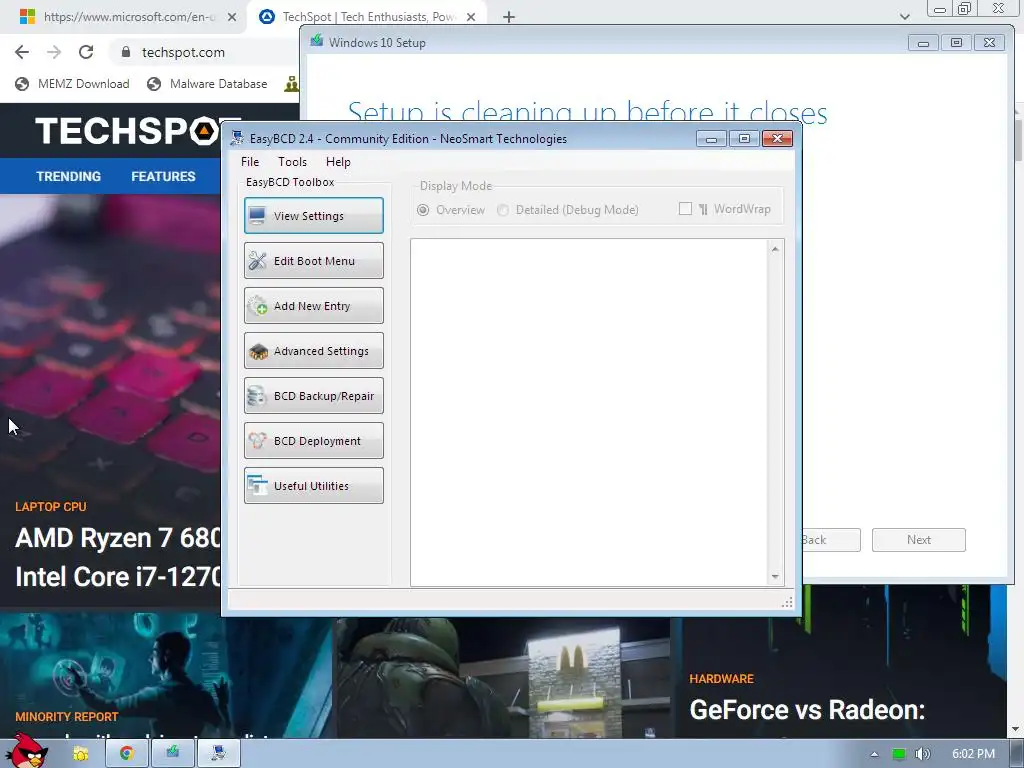Image resolution: width=1024 pixels, height=768 pixels.
Task: Open View Settings in EasyBCD Toolbox
Action: (313, 216)
